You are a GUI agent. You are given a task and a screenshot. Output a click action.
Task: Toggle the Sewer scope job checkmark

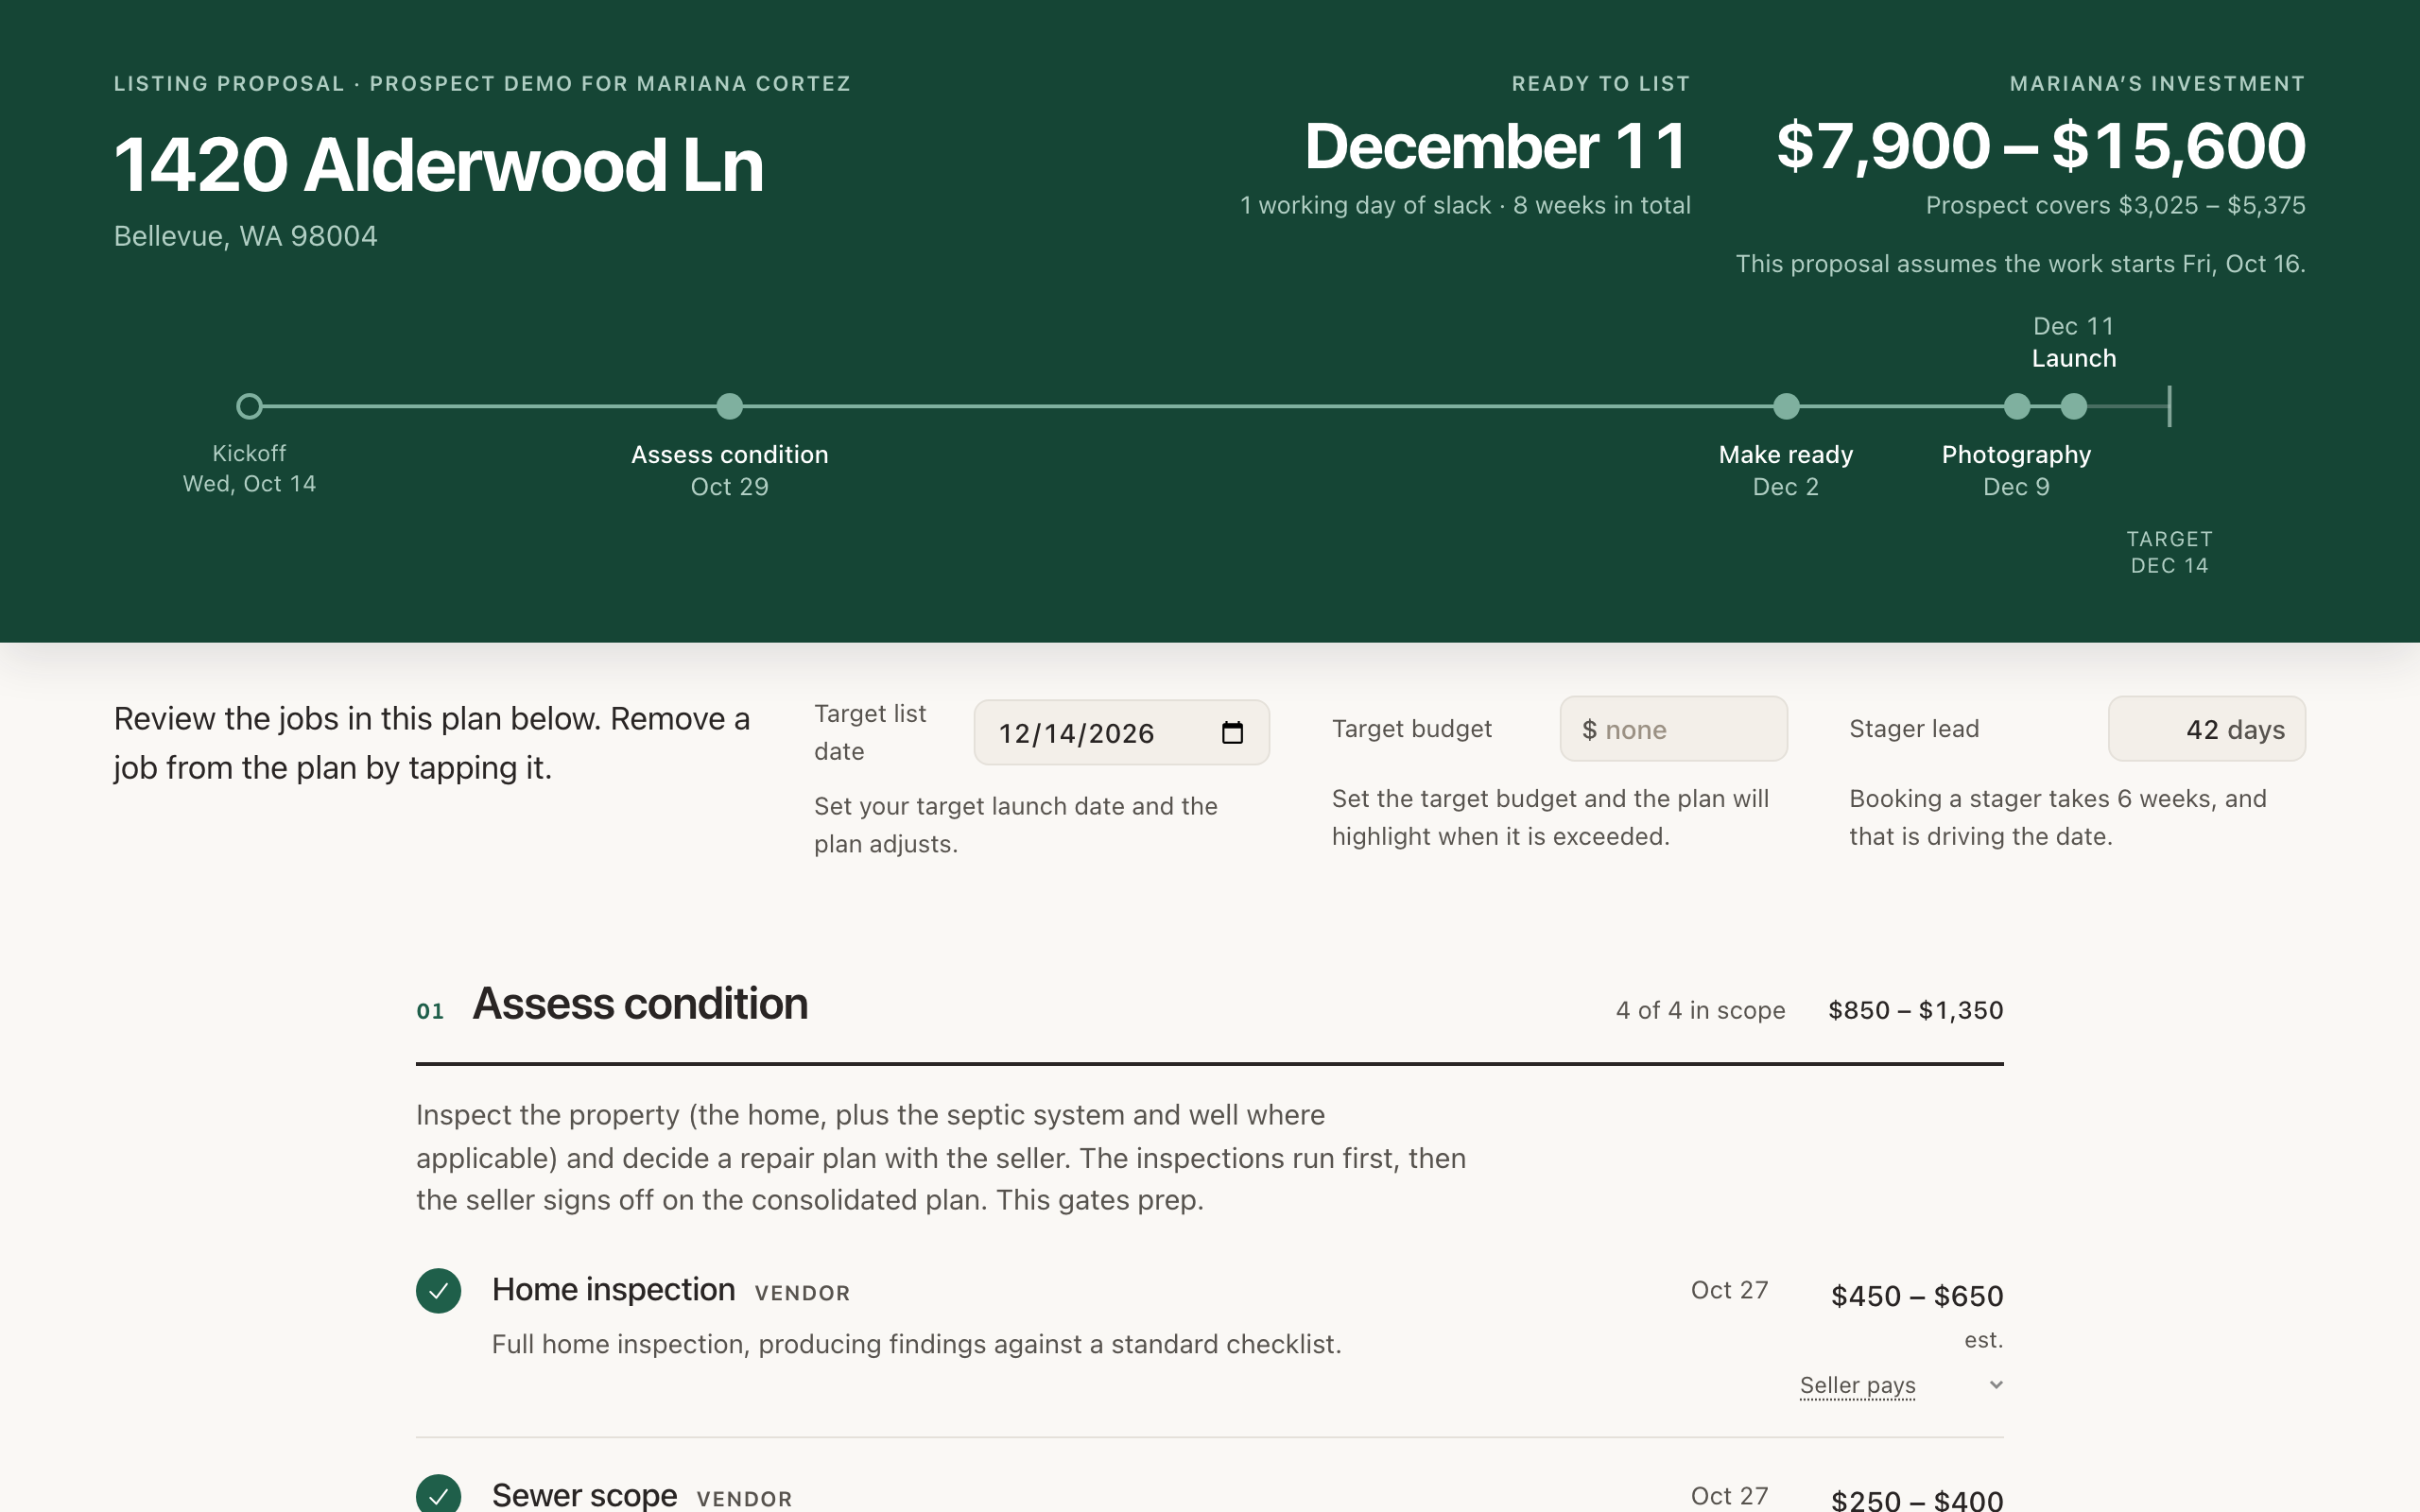(438, 1495)
